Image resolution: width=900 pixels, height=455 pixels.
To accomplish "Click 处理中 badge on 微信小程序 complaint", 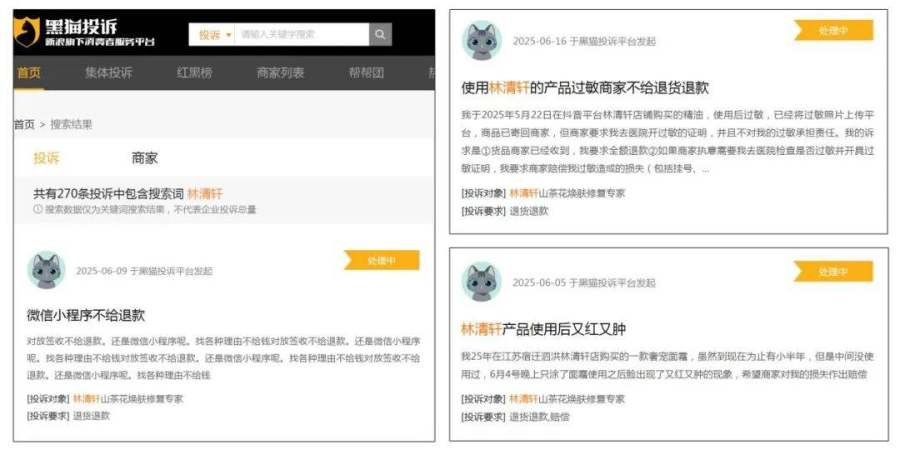I will (x=381, y=260).
